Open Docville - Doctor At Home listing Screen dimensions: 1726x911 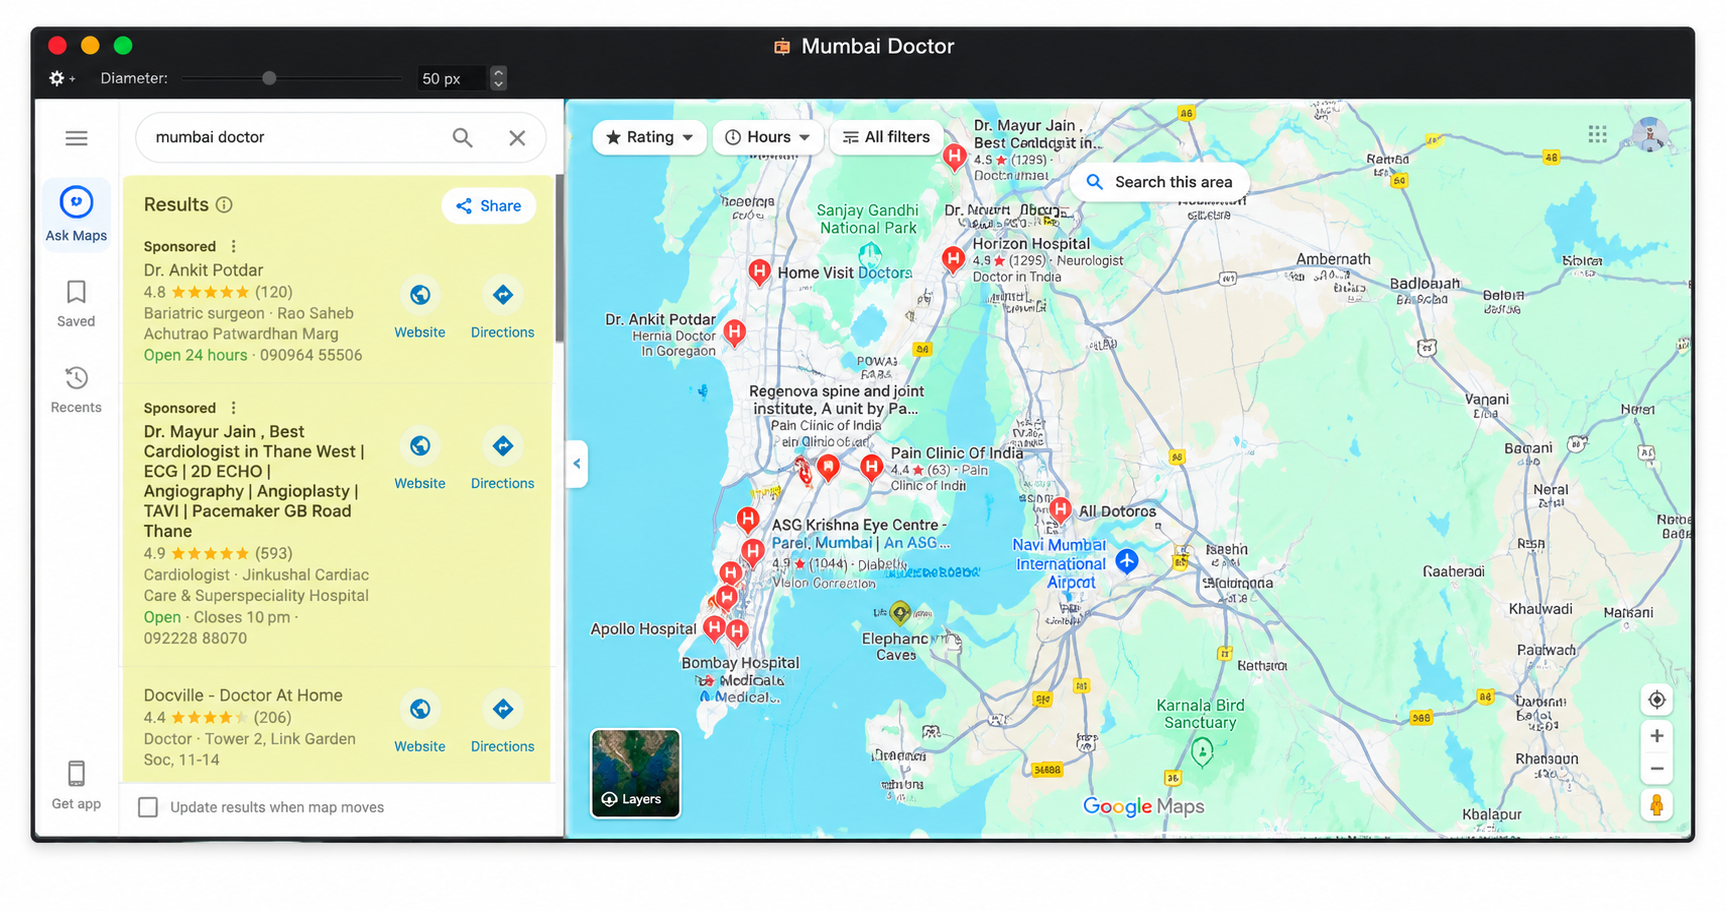click(x=243, y=695)
